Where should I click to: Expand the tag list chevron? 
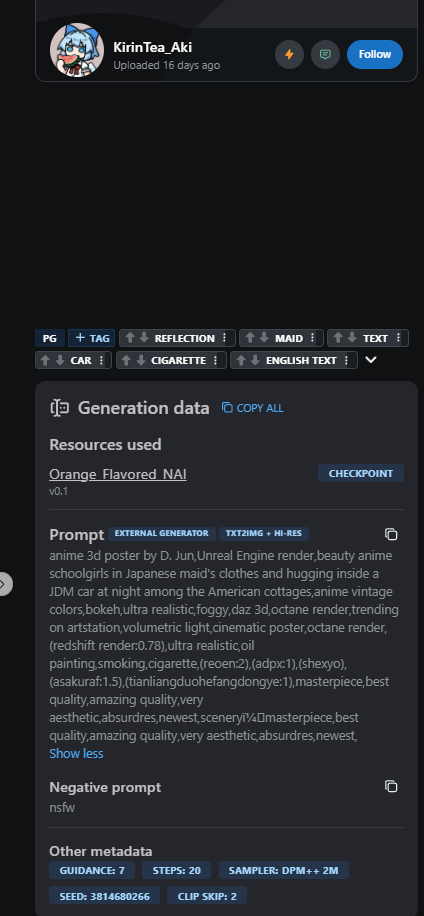(x=371, y=360)
